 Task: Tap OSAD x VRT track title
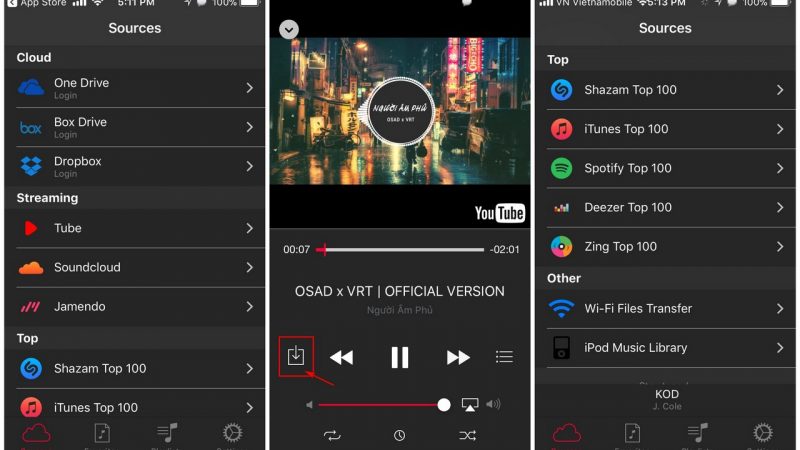(399, 291)
